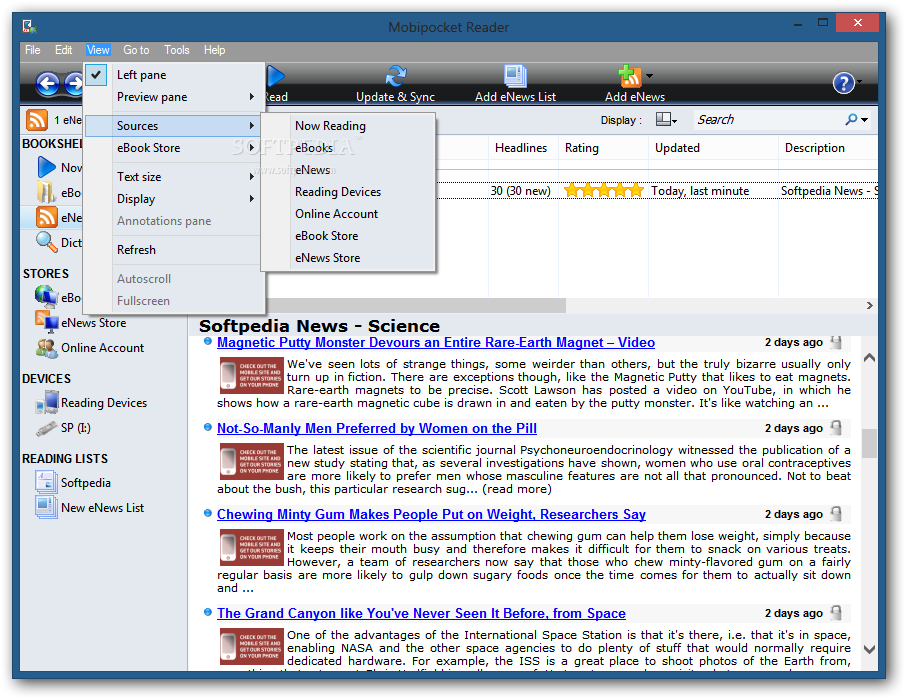
Task: Open Not-So-Manly Men Preferred article link
Action: coord(377,429)
